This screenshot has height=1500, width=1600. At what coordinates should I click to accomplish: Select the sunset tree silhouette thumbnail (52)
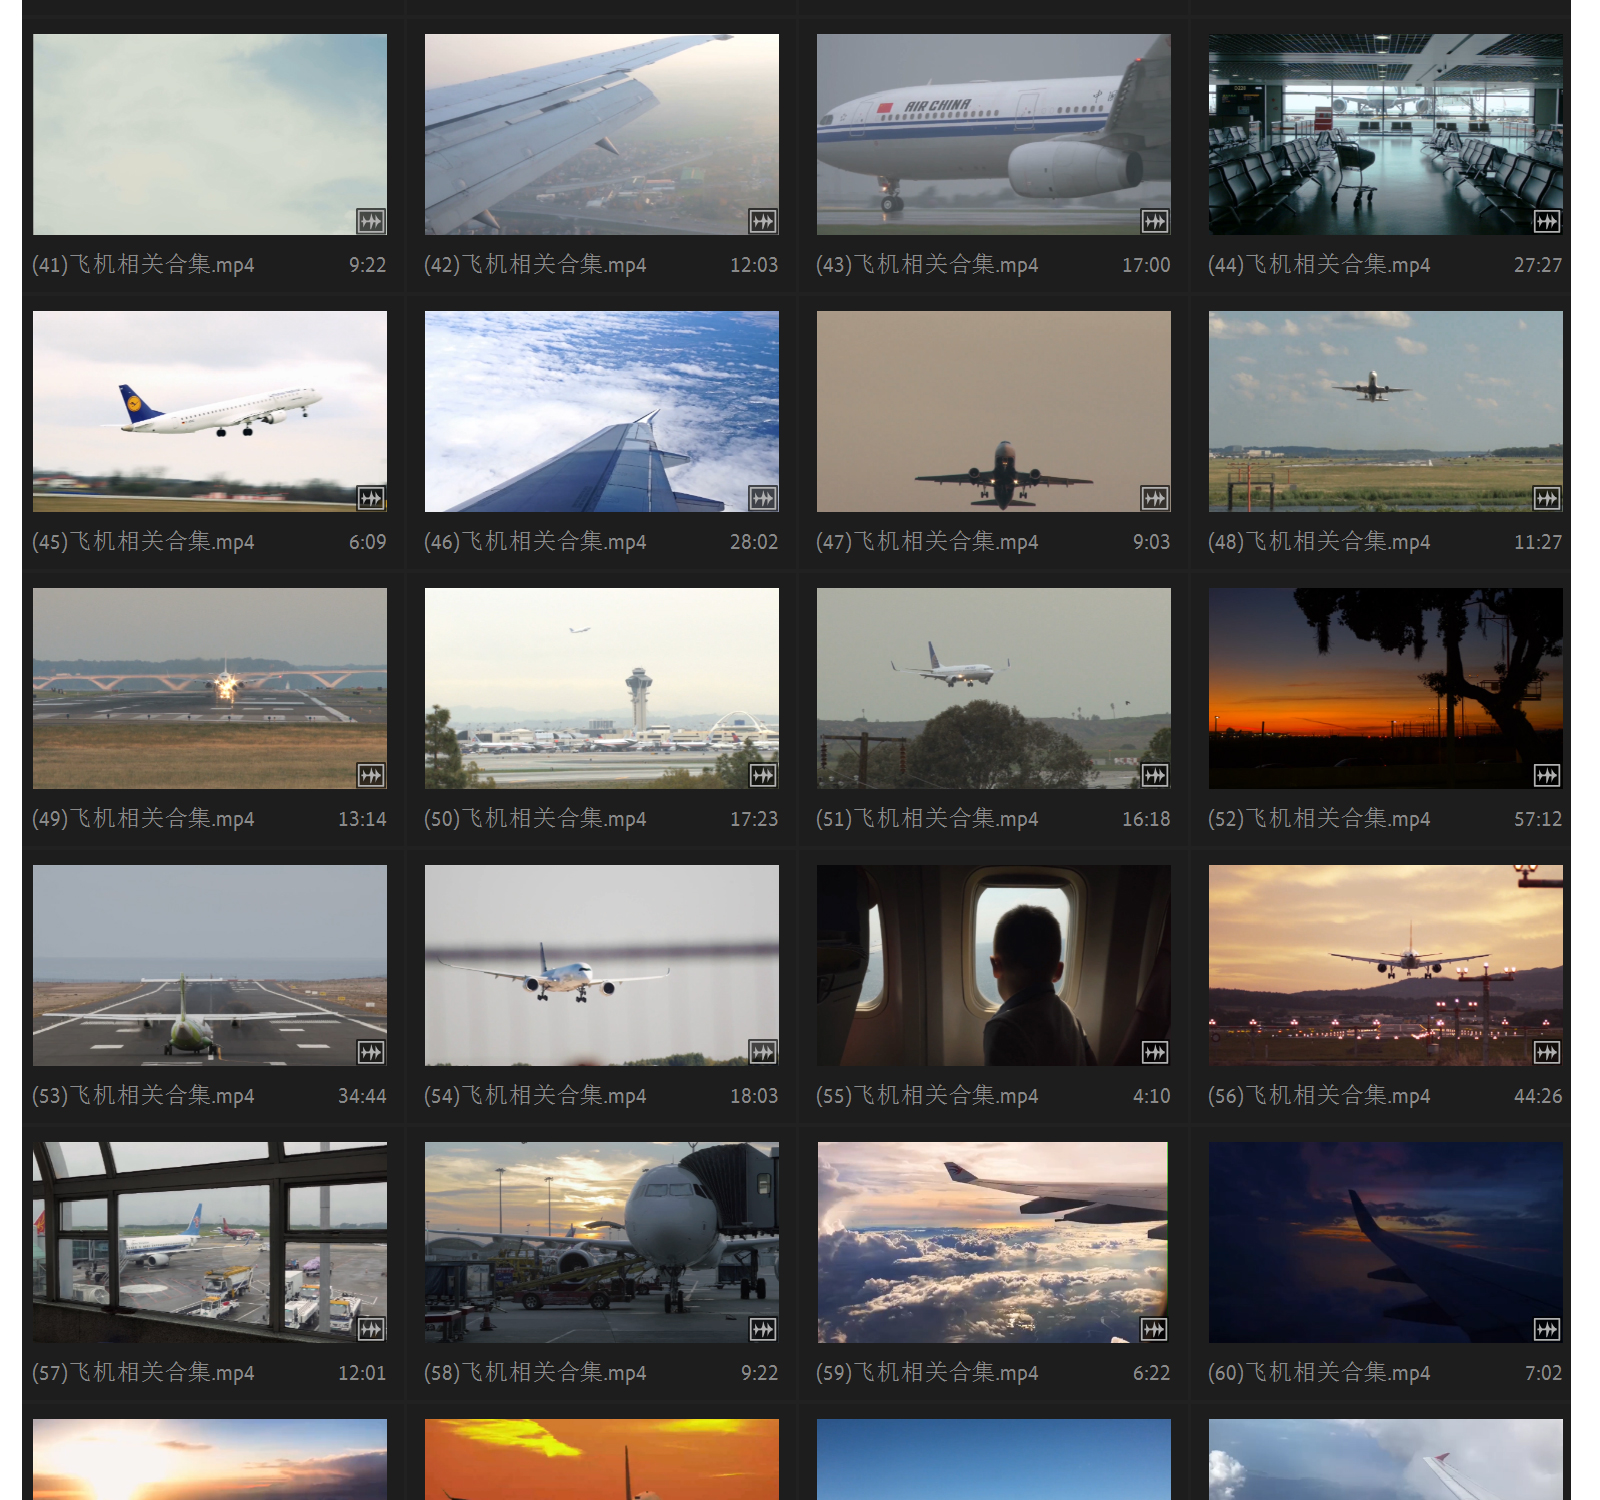click(1386, 689)
